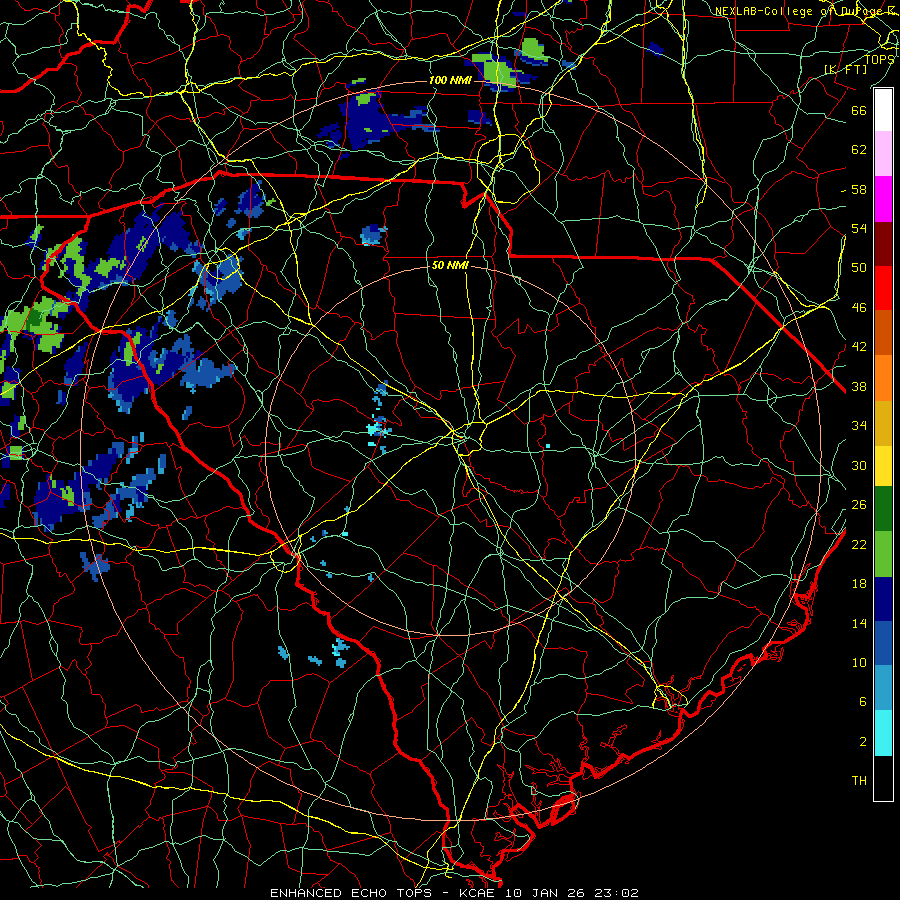This screenshot has height=900, width=900.
Task: Click the dark orange legend swatch
Action: (x=883, y=332)
